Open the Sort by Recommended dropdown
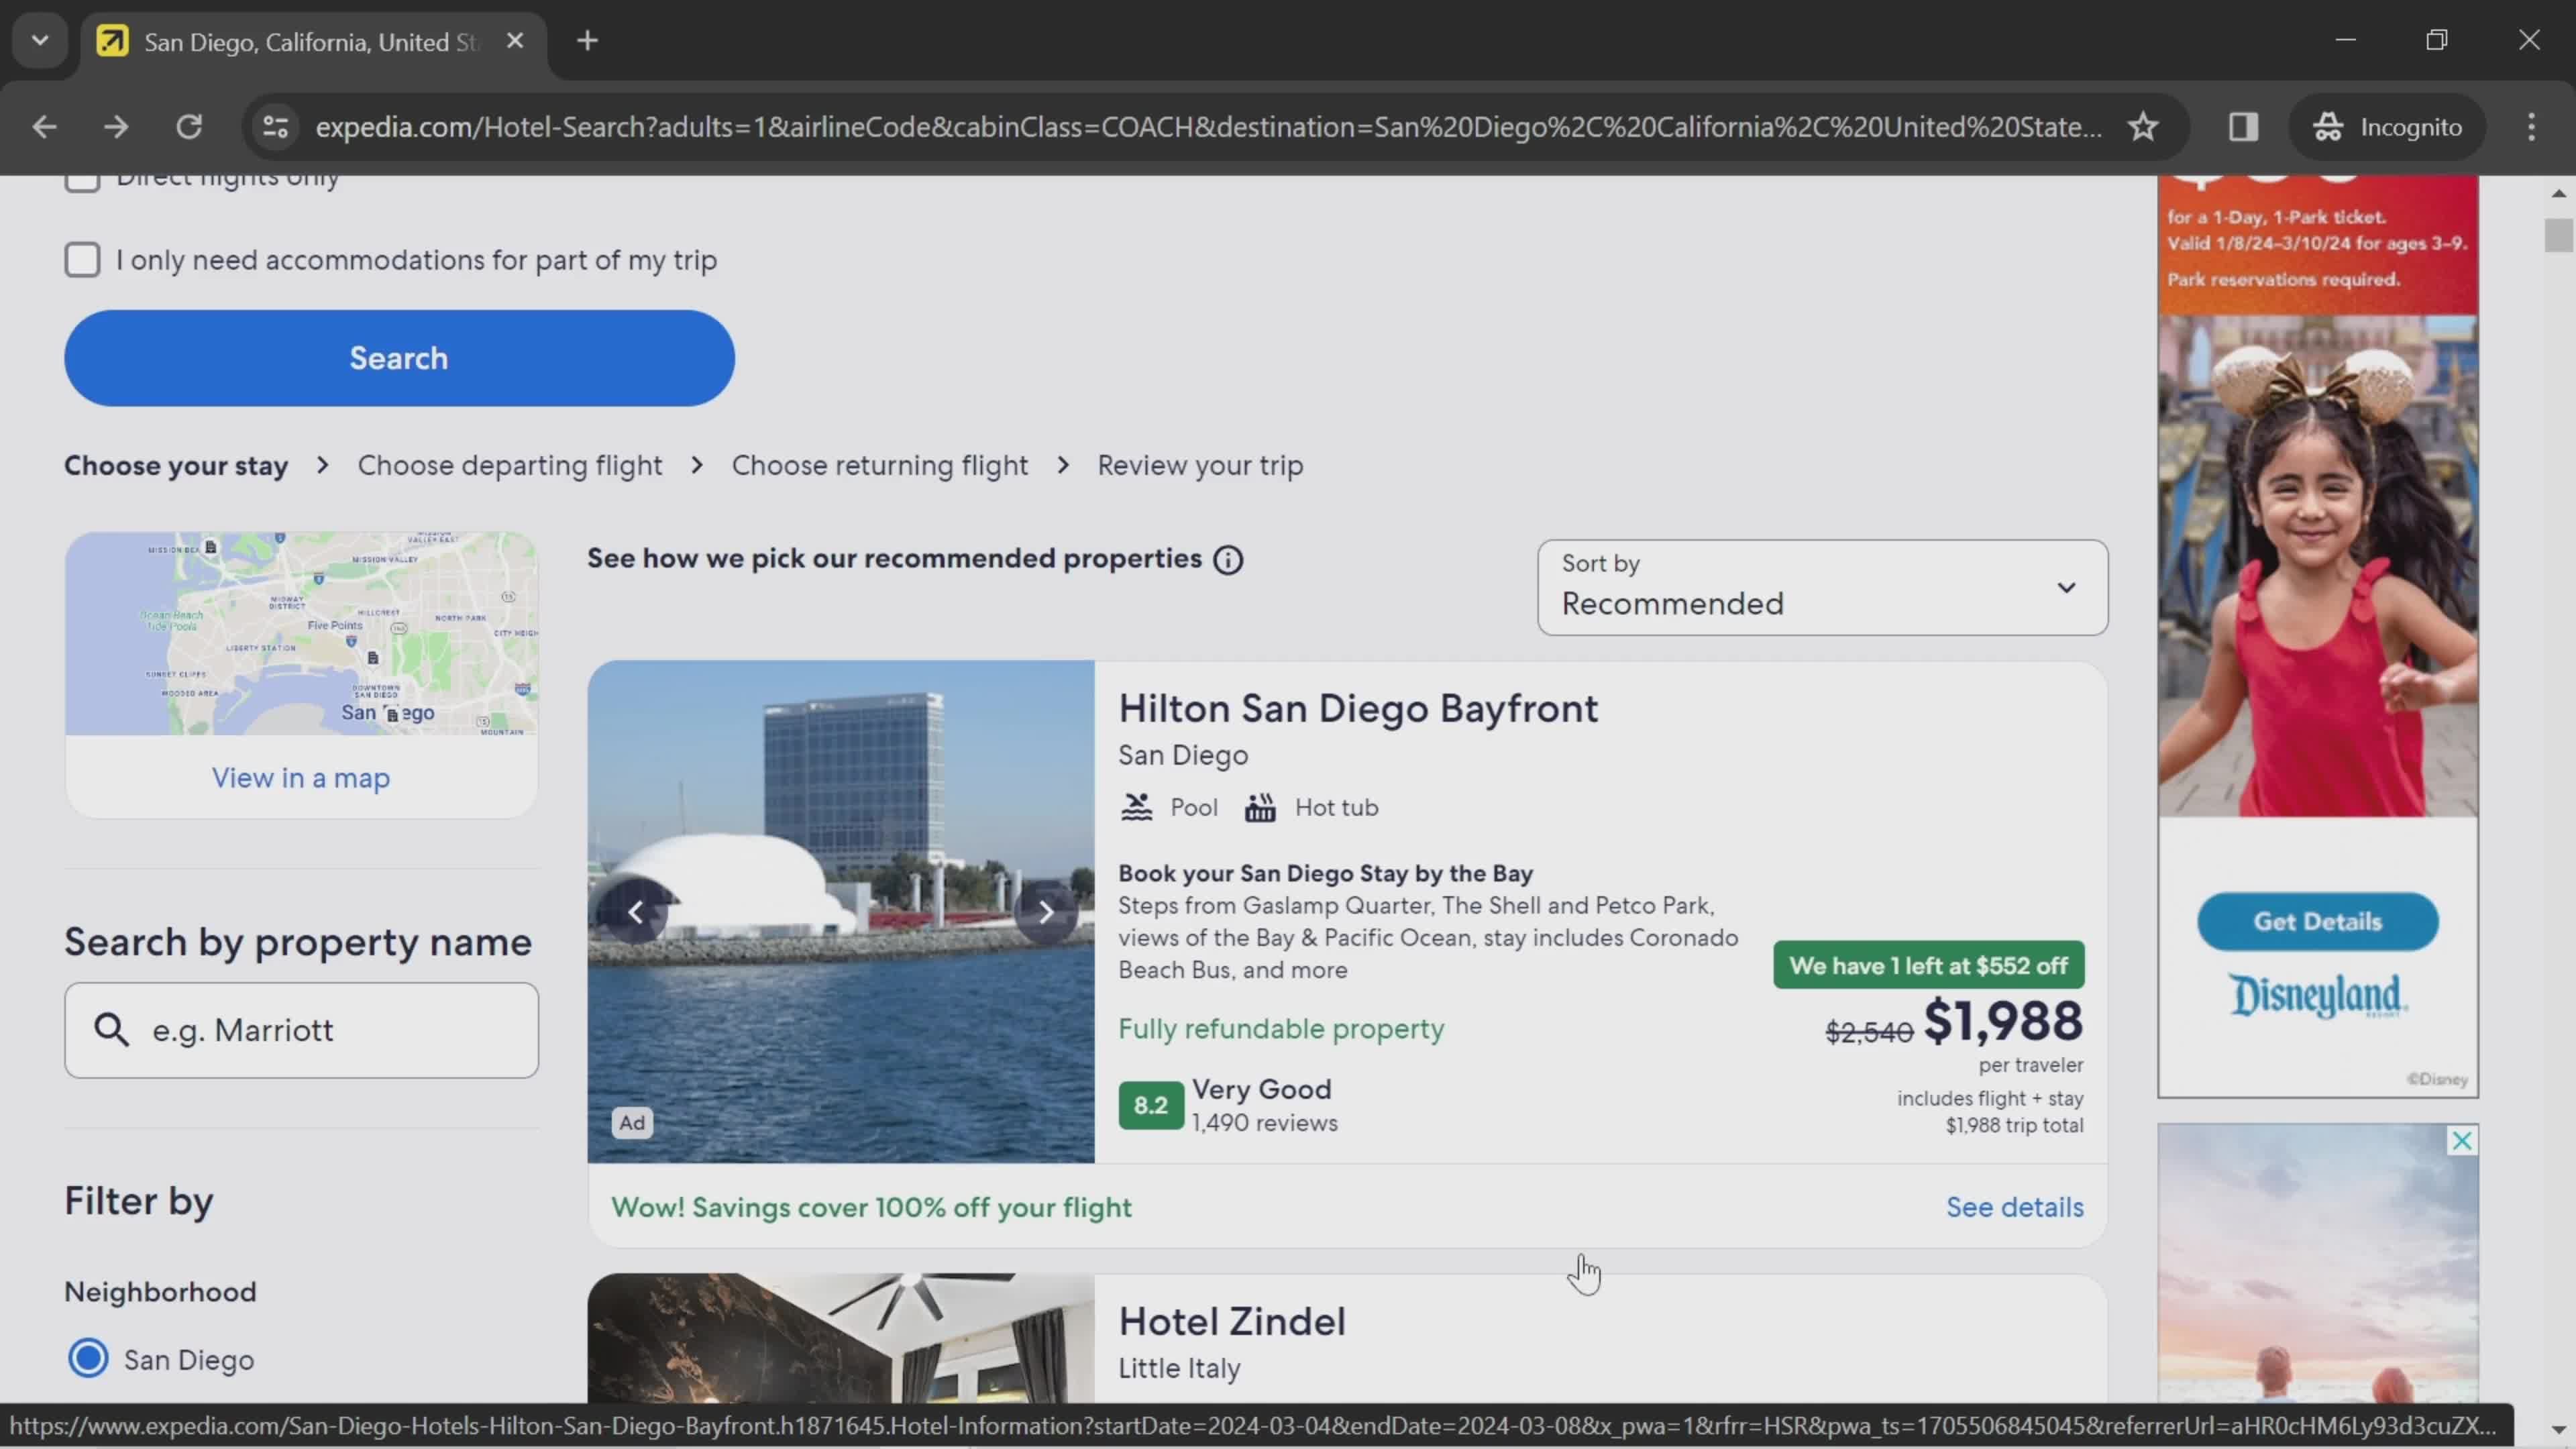Viewport: 2576px width, 1449px height. coord(1822,587)
